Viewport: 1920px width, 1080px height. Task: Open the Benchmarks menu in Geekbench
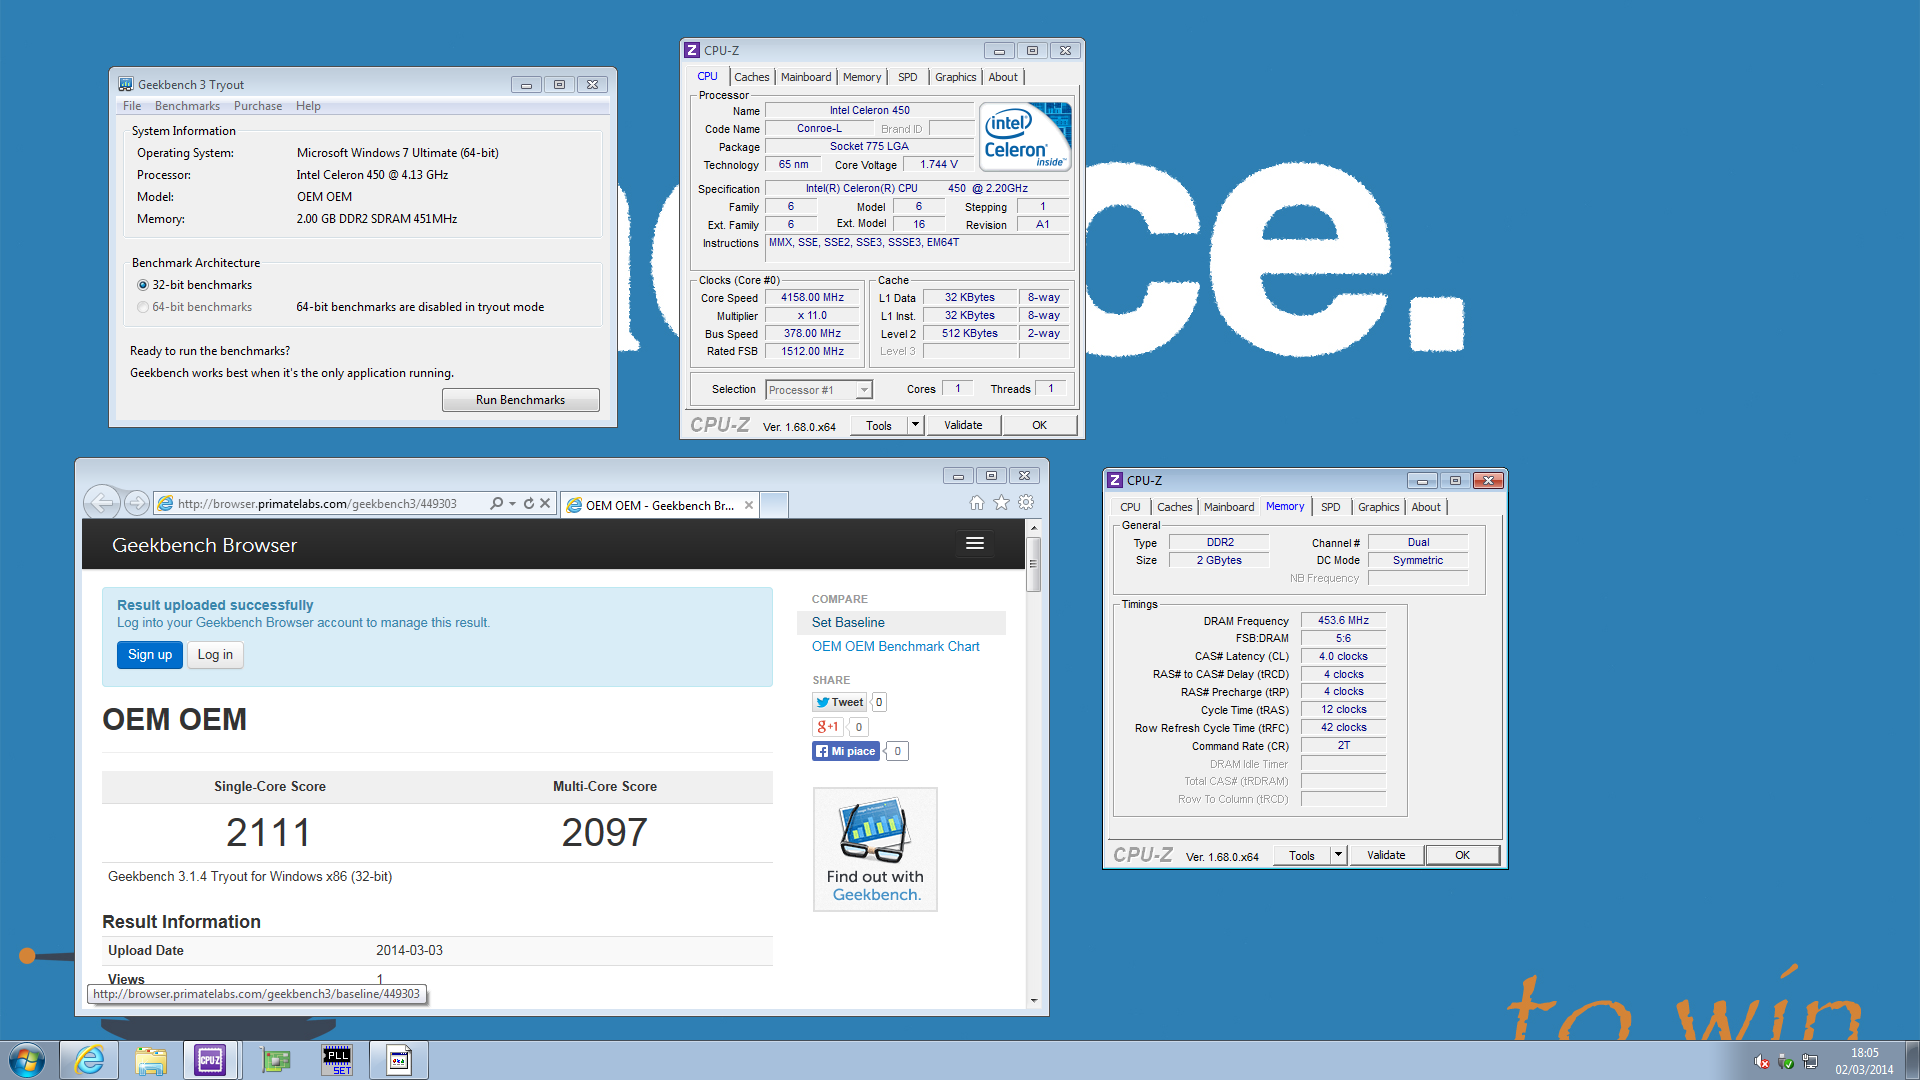[x=187, y=106]
